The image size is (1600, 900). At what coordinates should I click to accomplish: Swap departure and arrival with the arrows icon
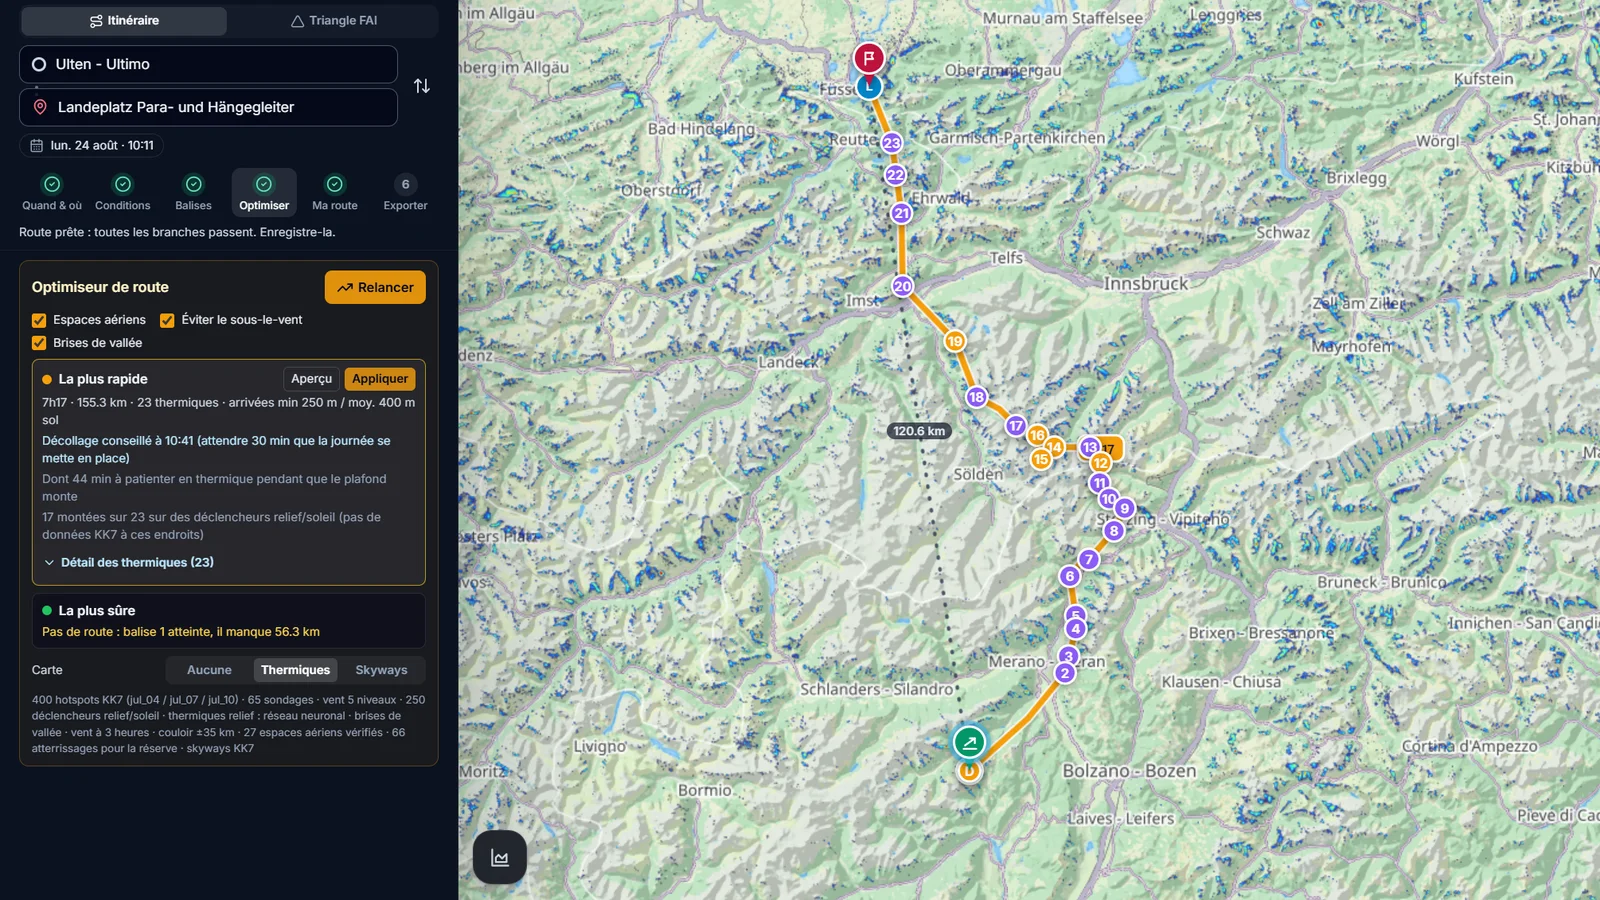tap(422, 86)
